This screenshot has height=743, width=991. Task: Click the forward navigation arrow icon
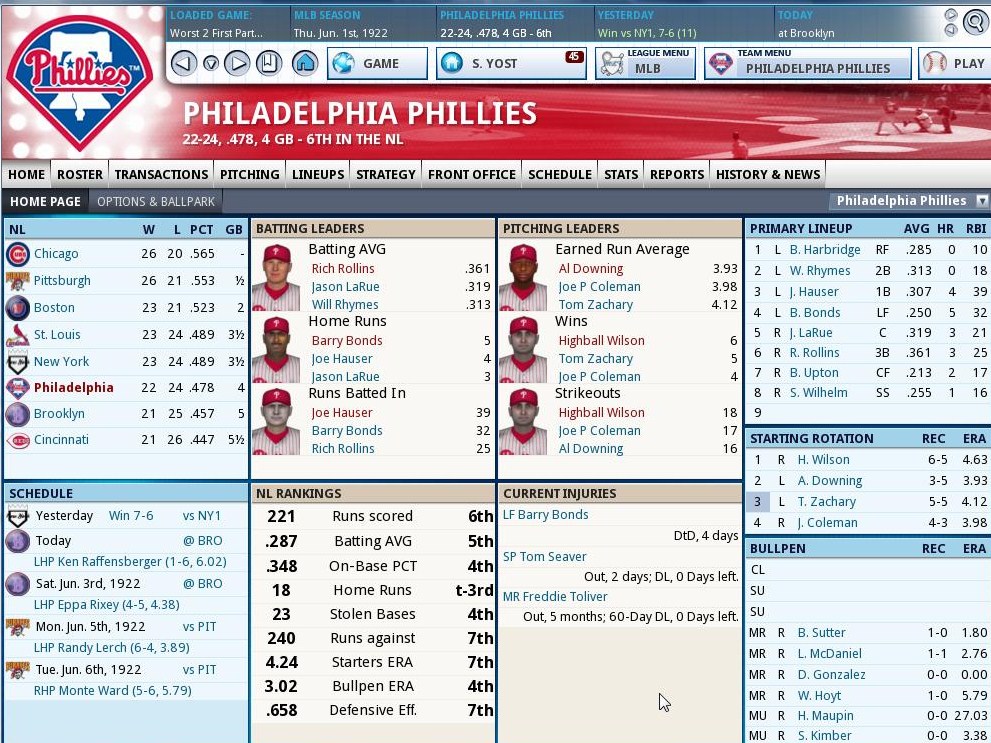pyautogui.click(x=237, y=64)
